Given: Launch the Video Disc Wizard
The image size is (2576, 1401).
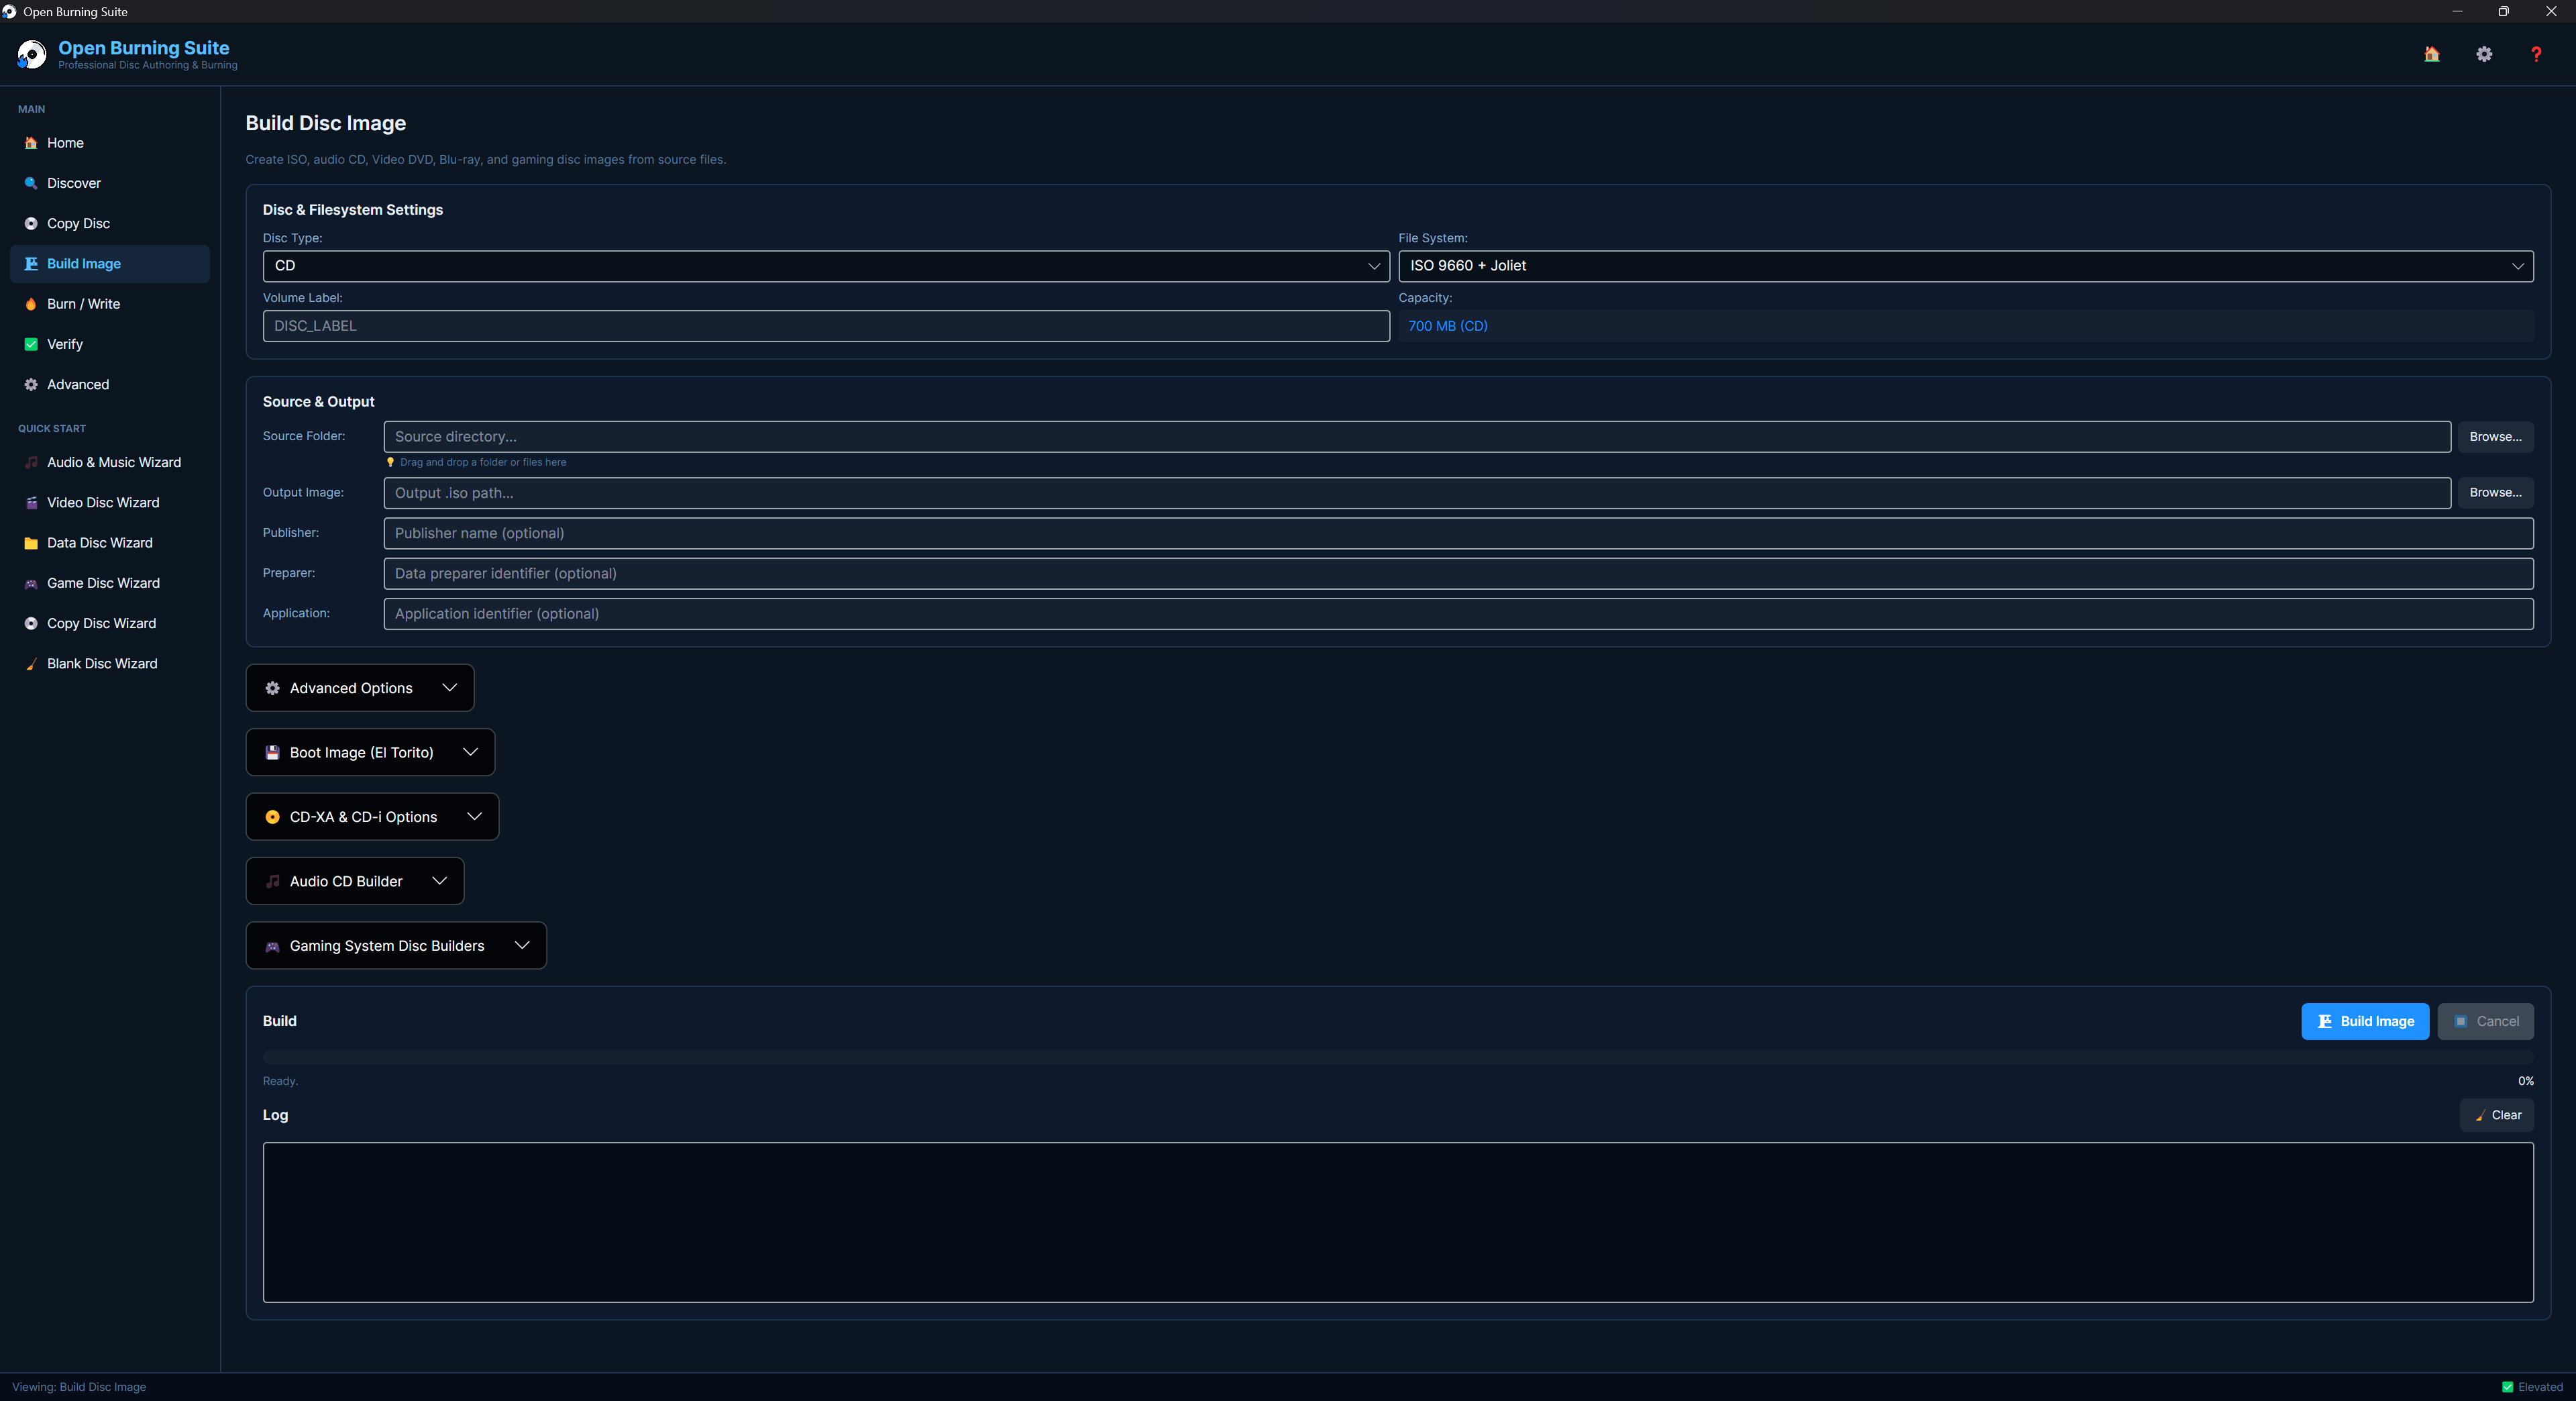Looking at the screenshot, I should 110,502.
